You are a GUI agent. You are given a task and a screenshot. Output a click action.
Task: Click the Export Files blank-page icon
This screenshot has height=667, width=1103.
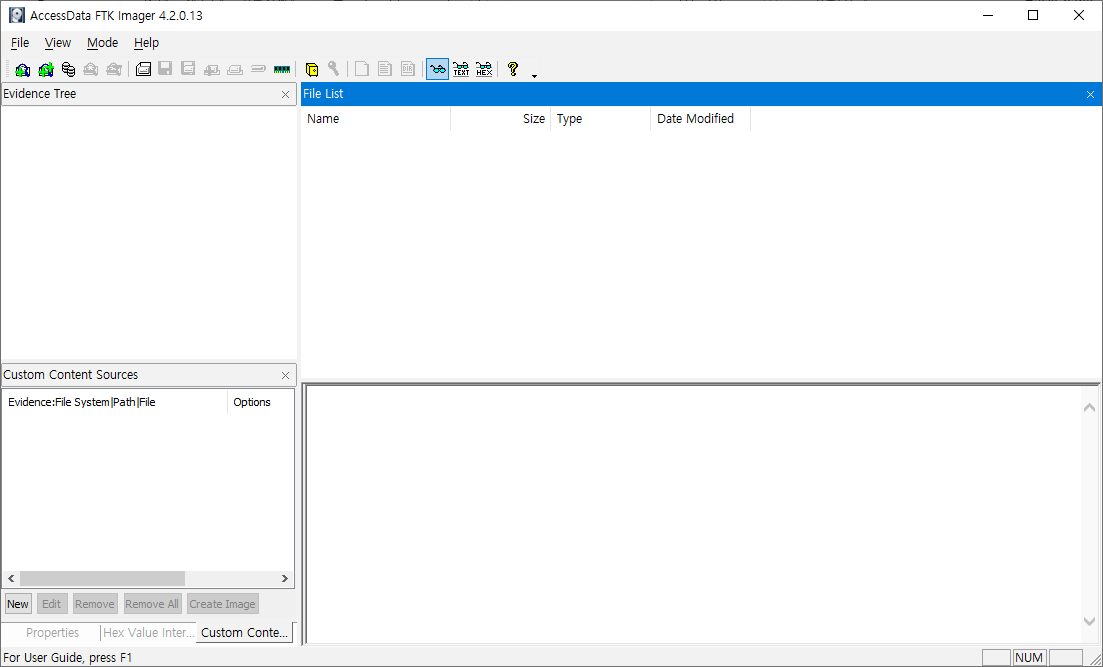point(362,69)
